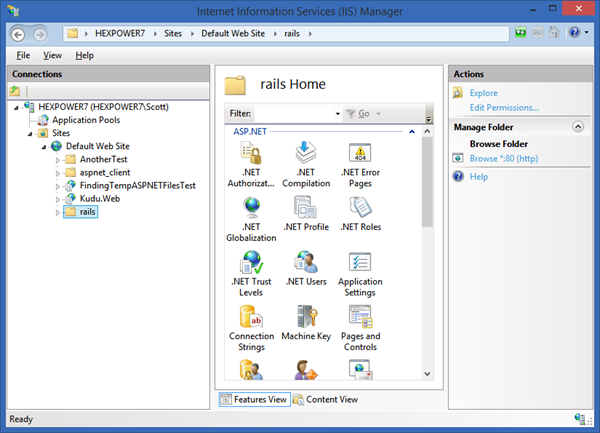
Task: Open .NET Error Pages feature
Action: click(x=360, y=164)
